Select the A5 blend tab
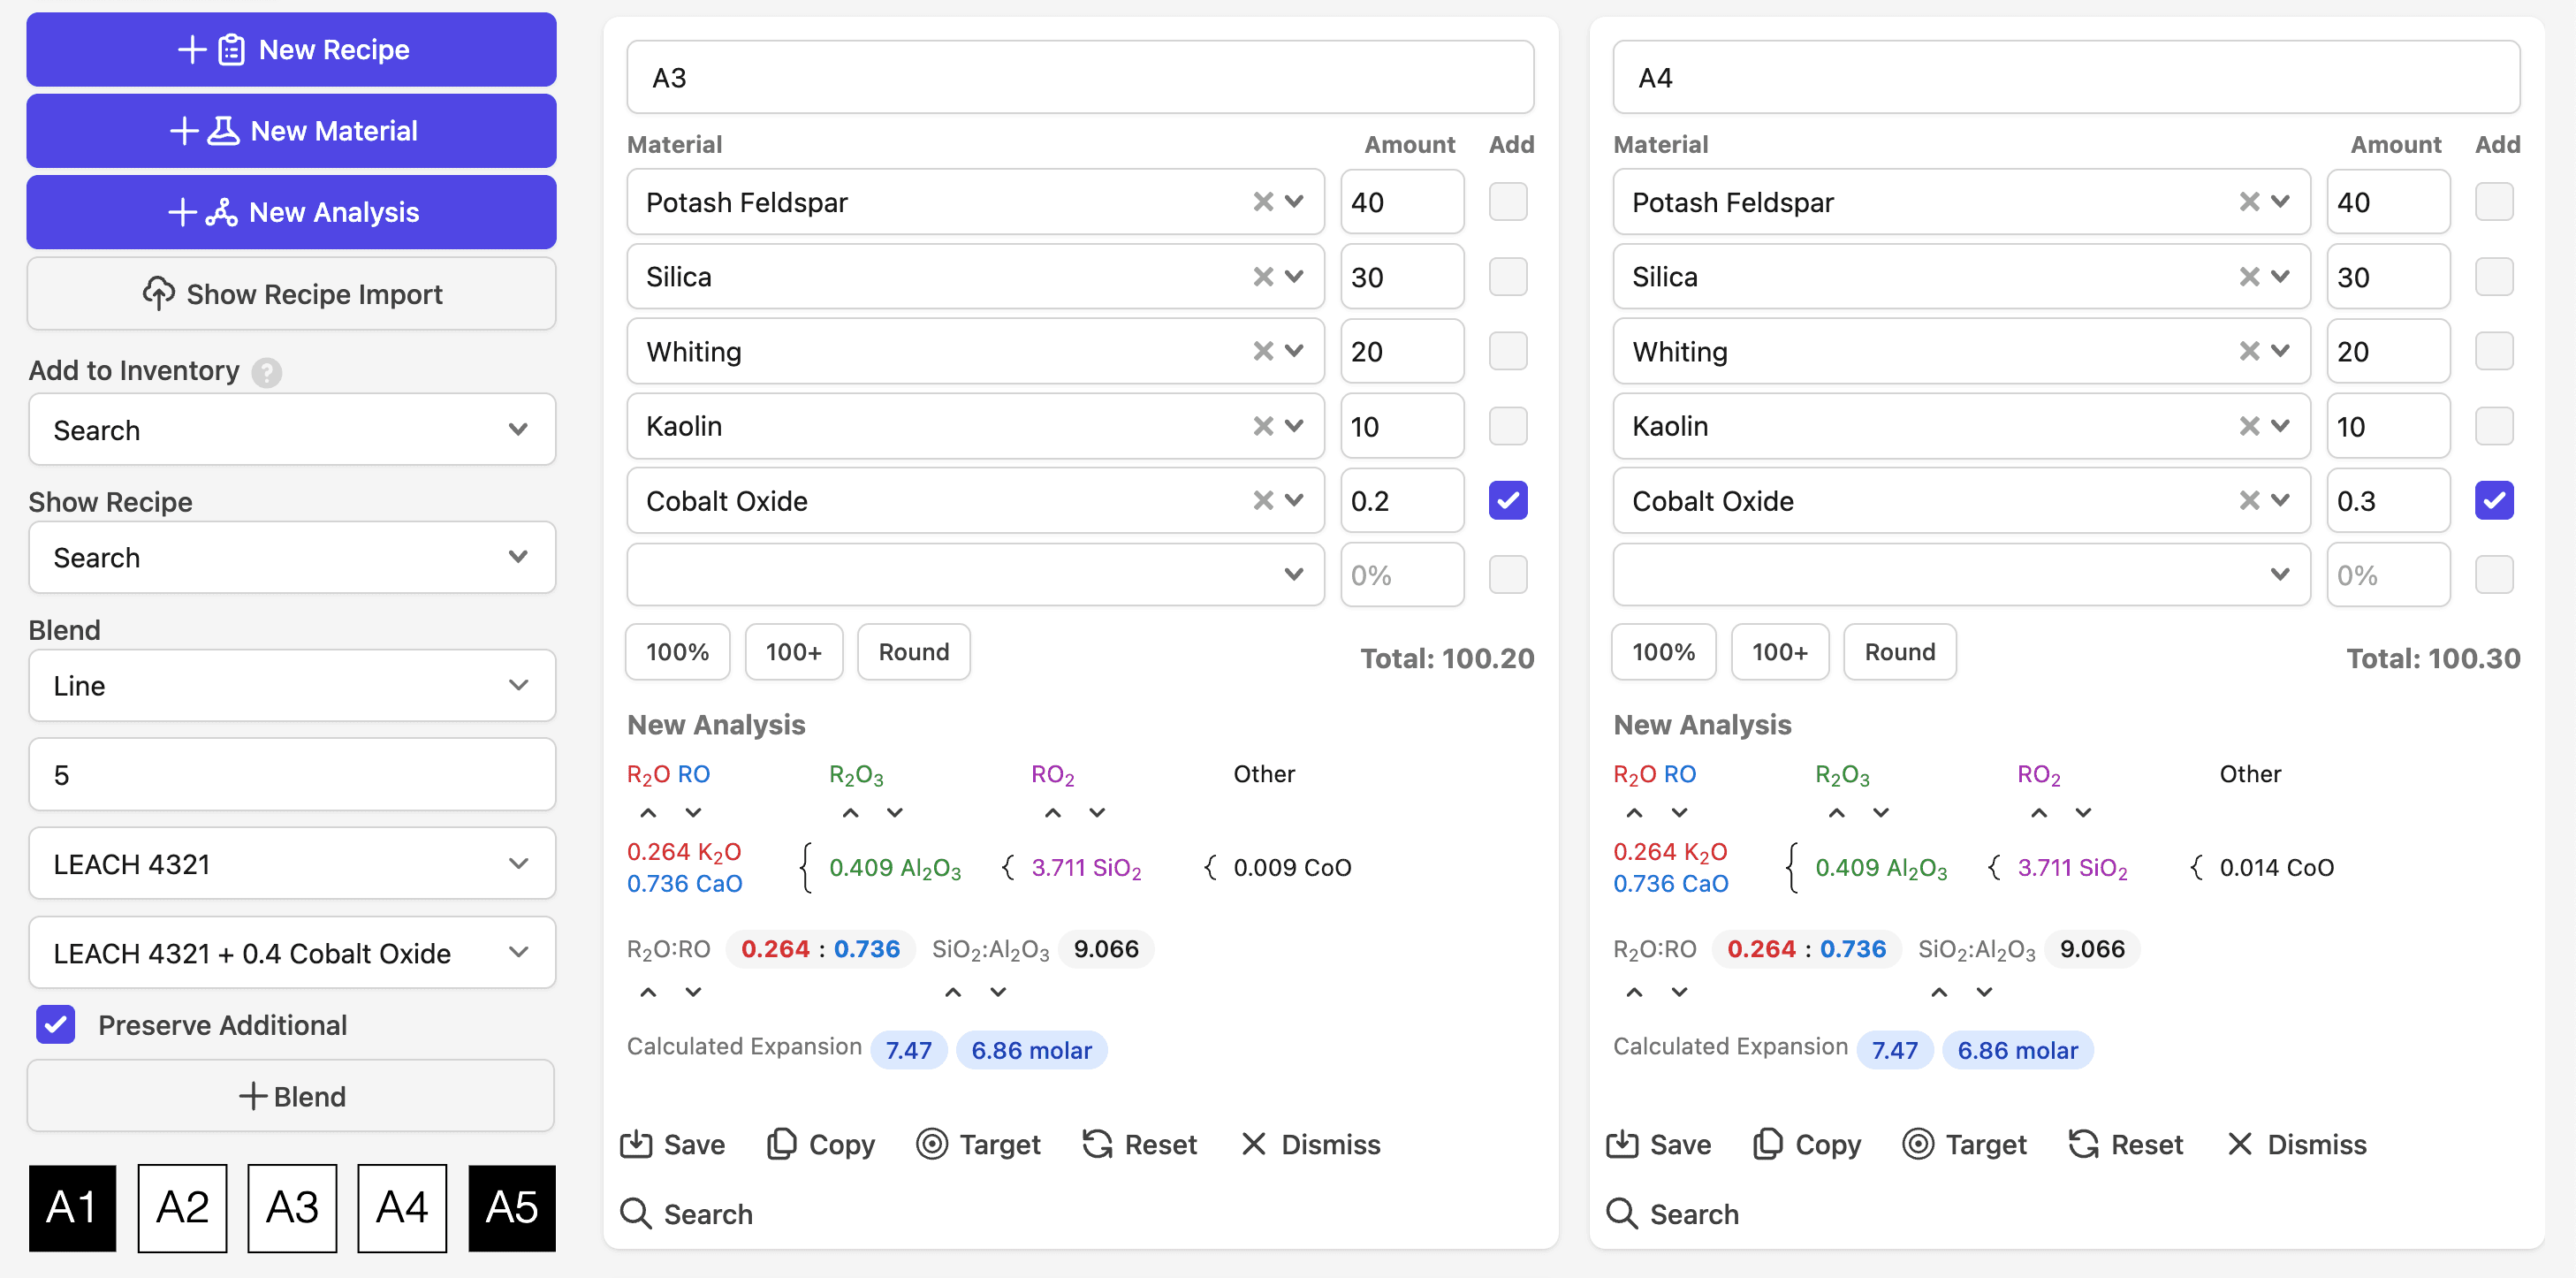 coord(511,1208)
